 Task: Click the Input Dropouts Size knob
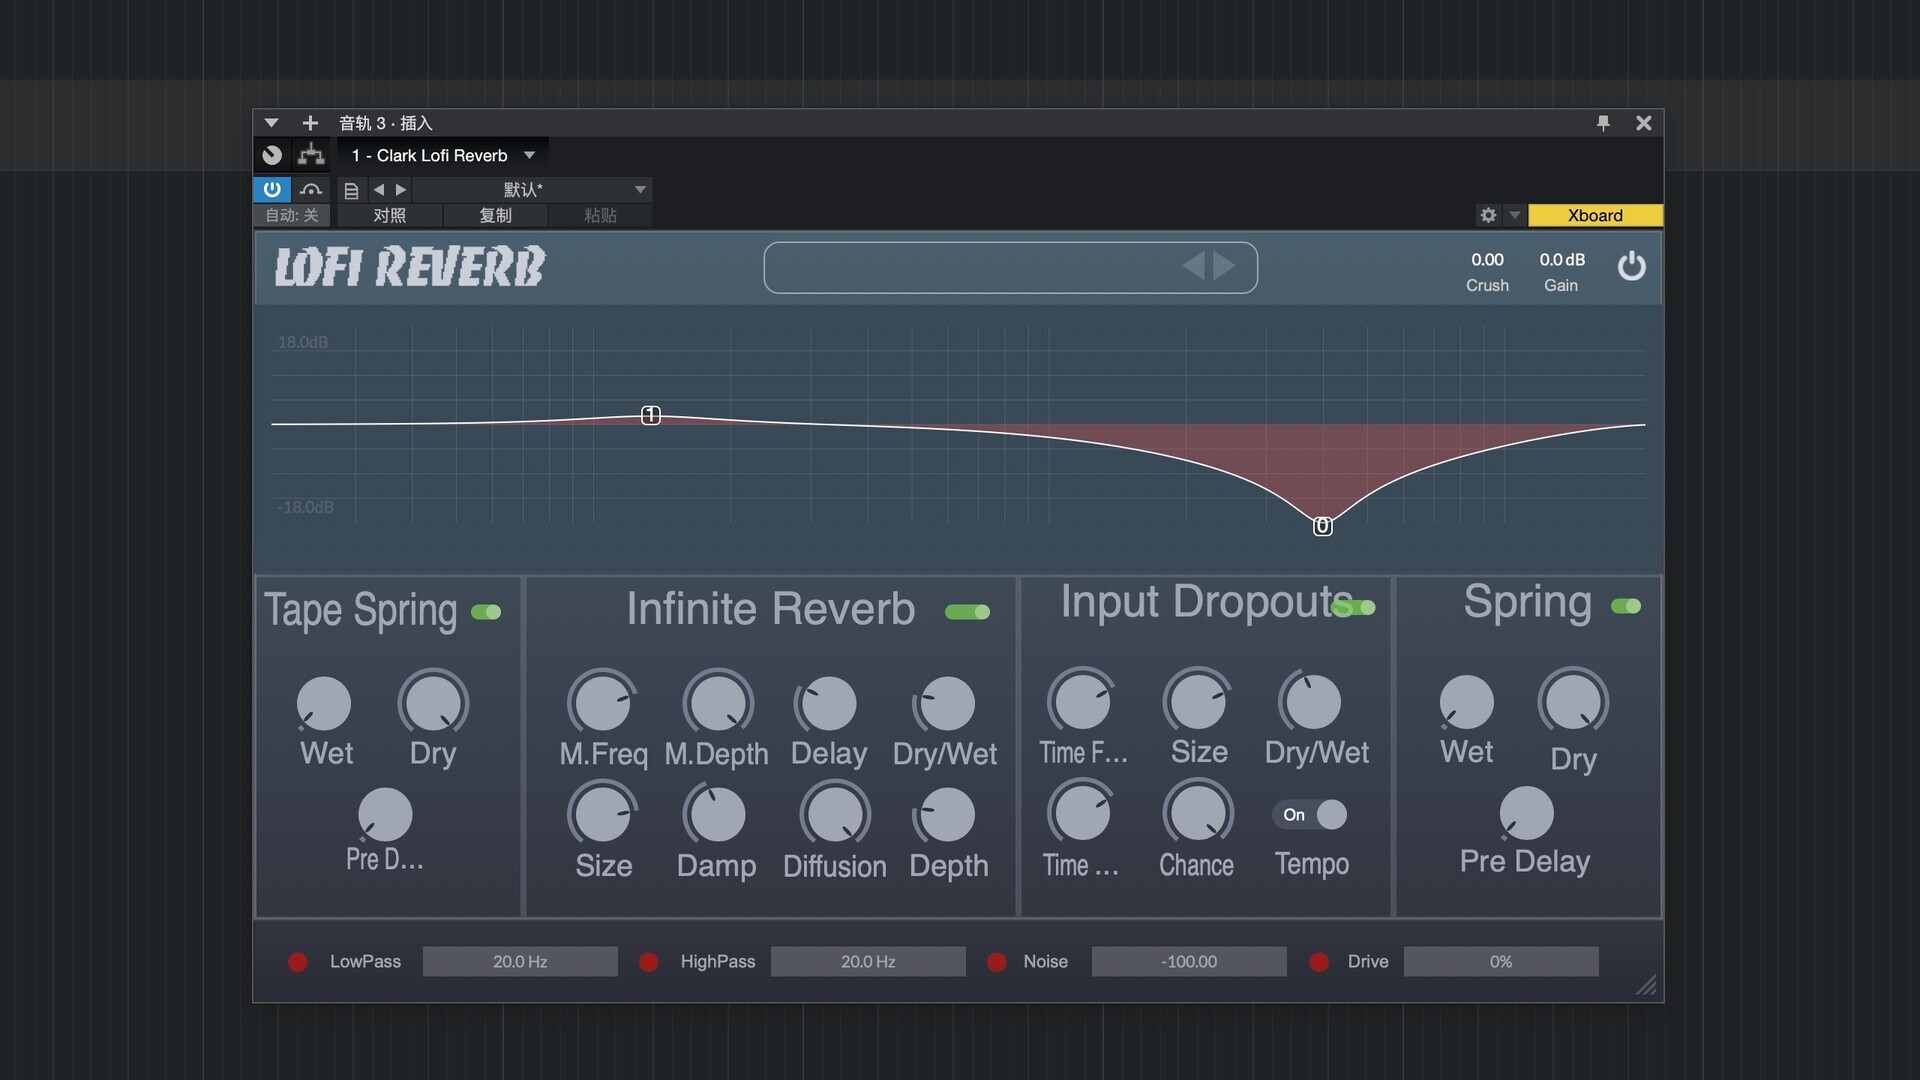click(x=1197, y=701)
